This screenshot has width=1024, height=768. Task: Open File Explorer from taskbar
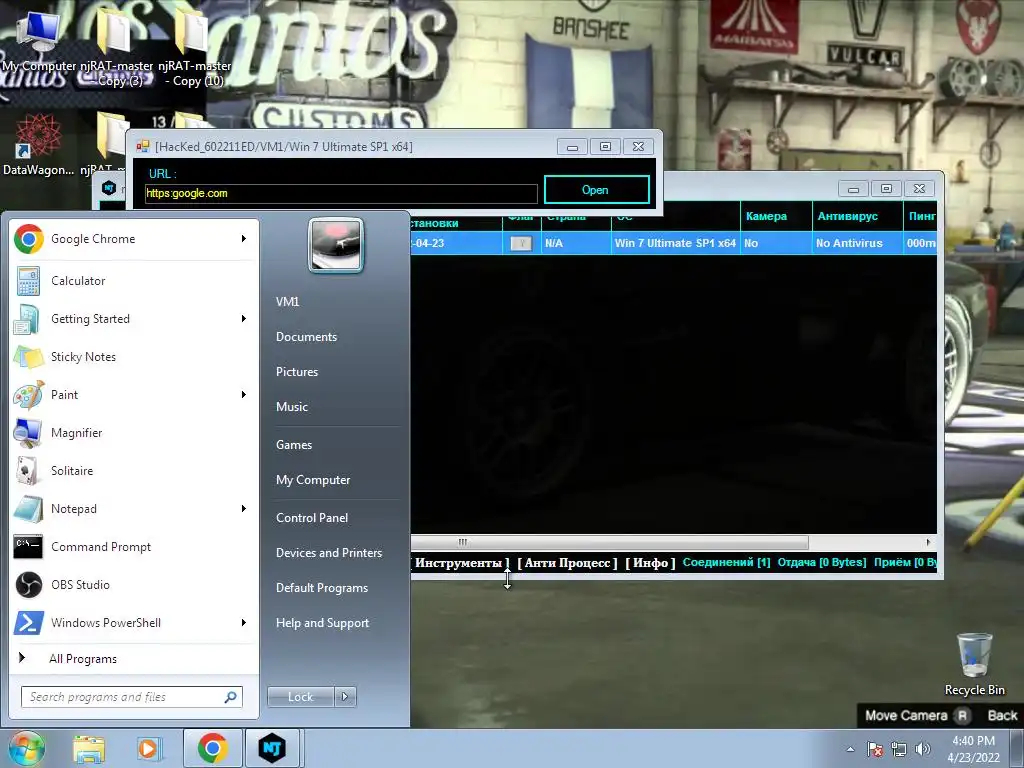(89, 748)
